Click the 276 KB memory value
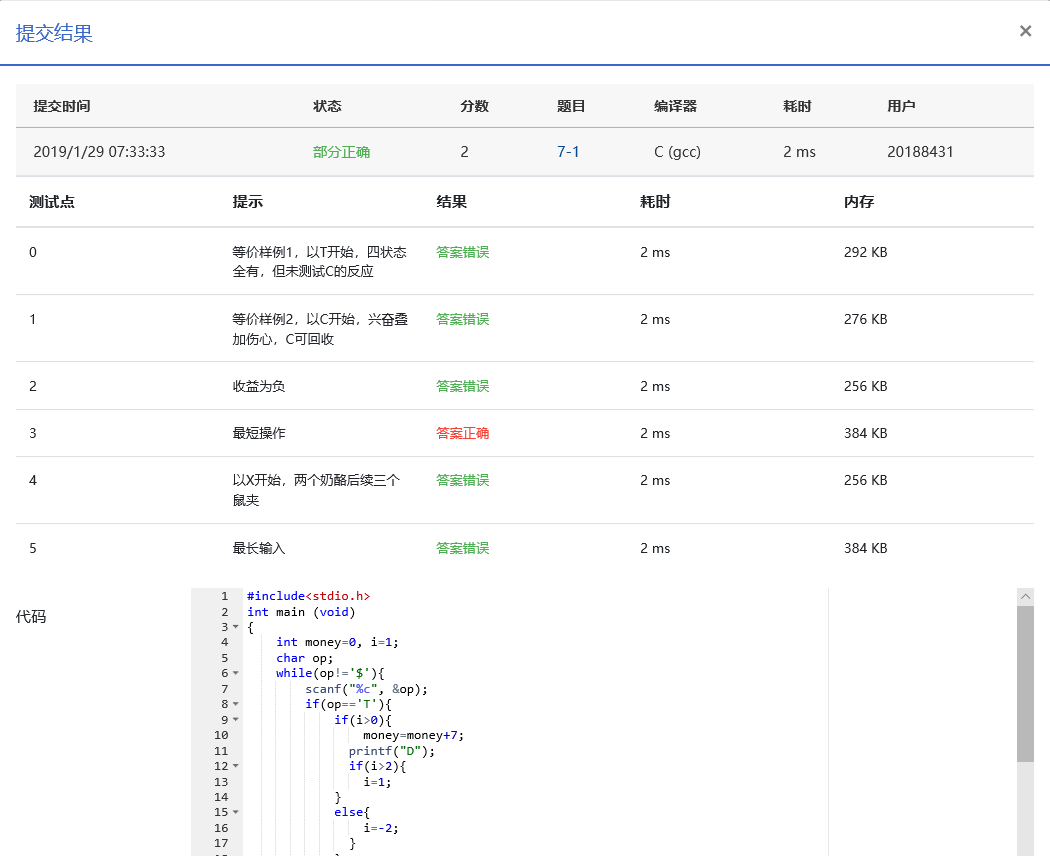Viewport: 1050px width, 856px height. pos(865,319)
